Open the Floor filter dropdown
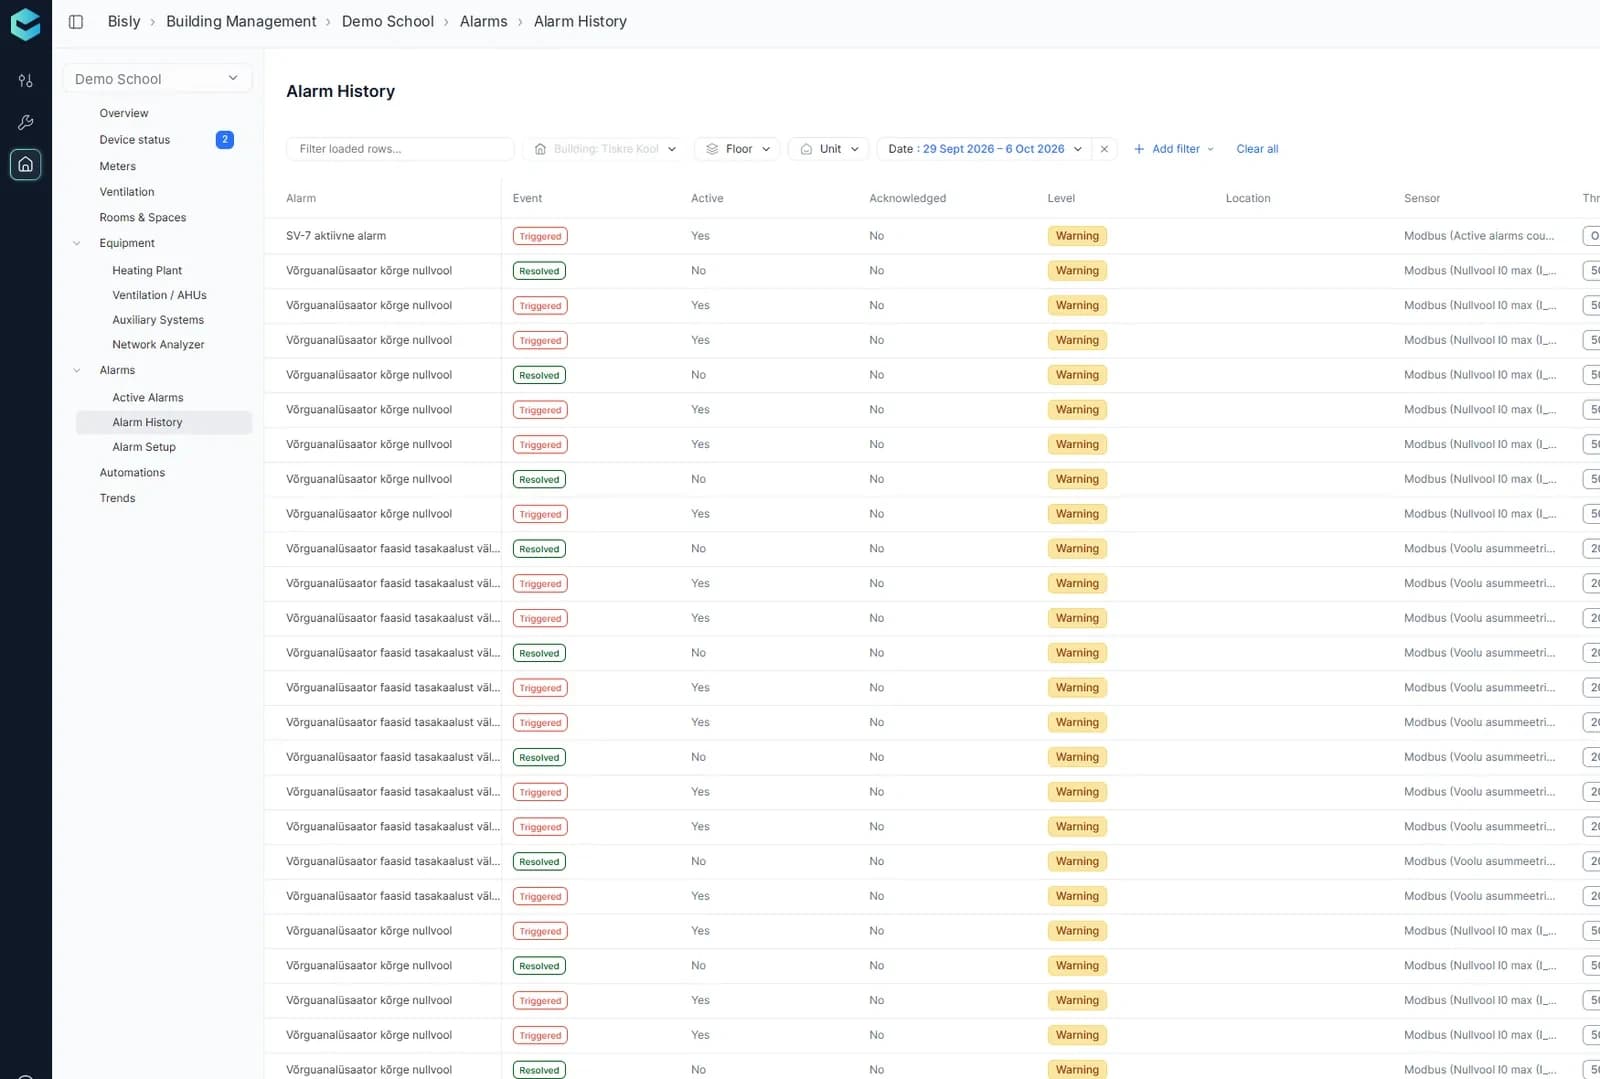Image resolution: width=1600 pixels, height=1079 pixels. (x=738, y=149)
